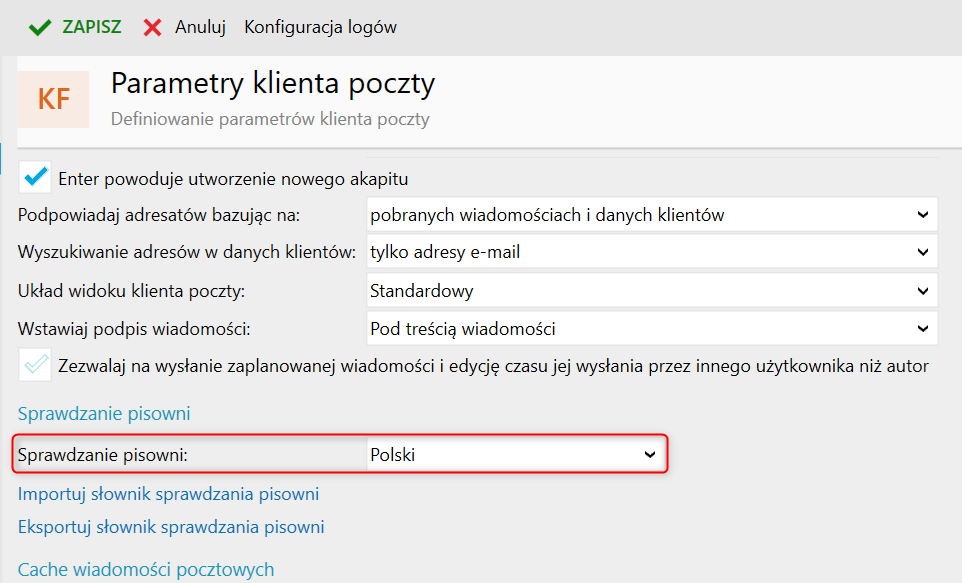Click the orange KF logo icon
Screen dimensions: 962x583
click(54, 99)
